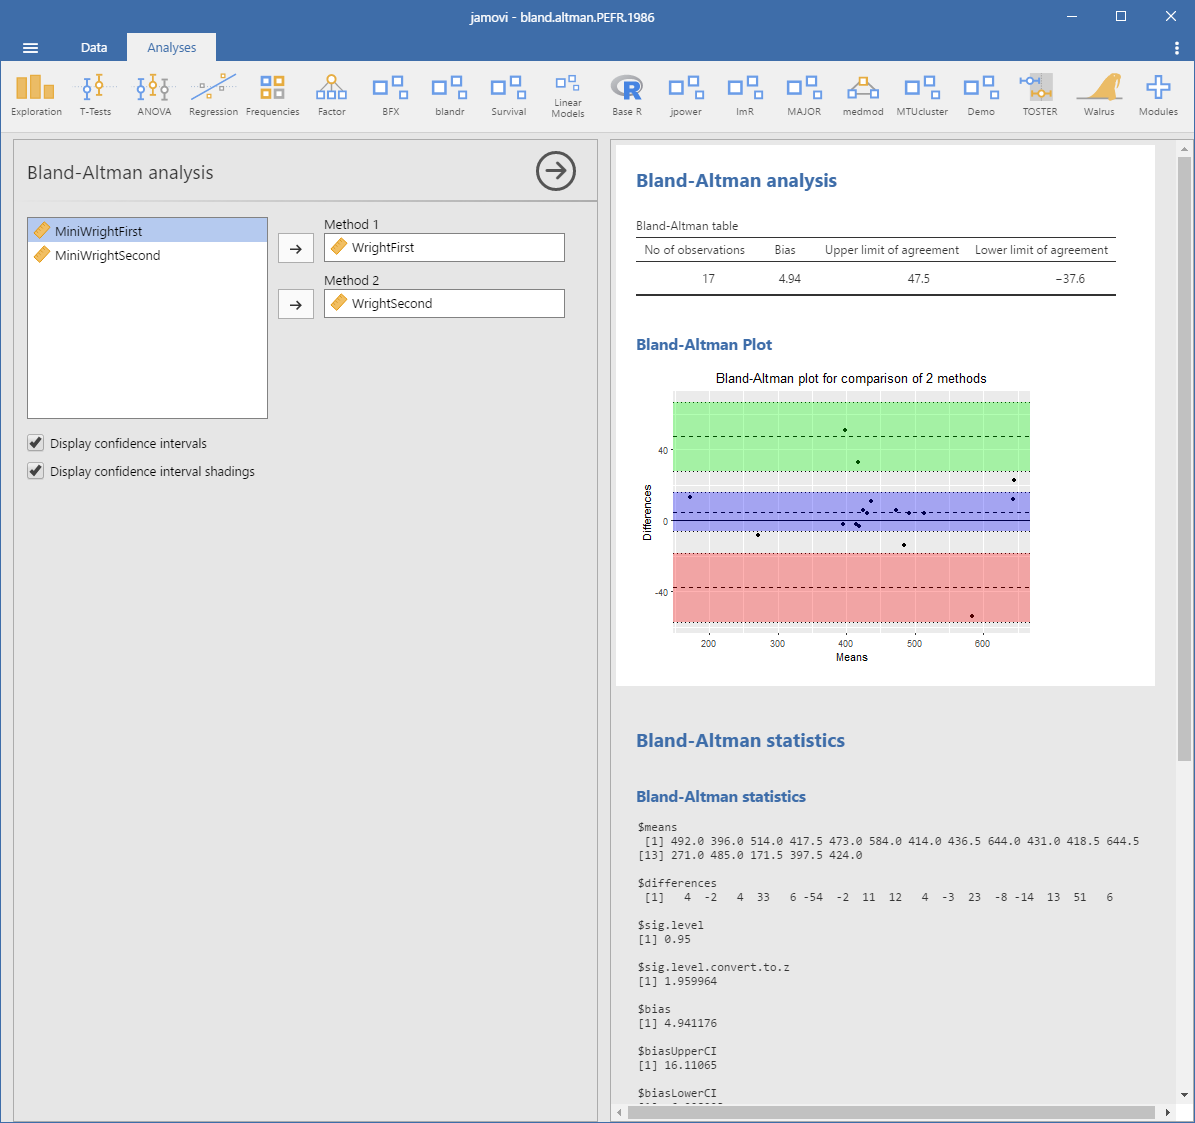Screen dimensions: 1195x1123
Task: Open the MAJOR module menu
Action: tap(804, 95)
